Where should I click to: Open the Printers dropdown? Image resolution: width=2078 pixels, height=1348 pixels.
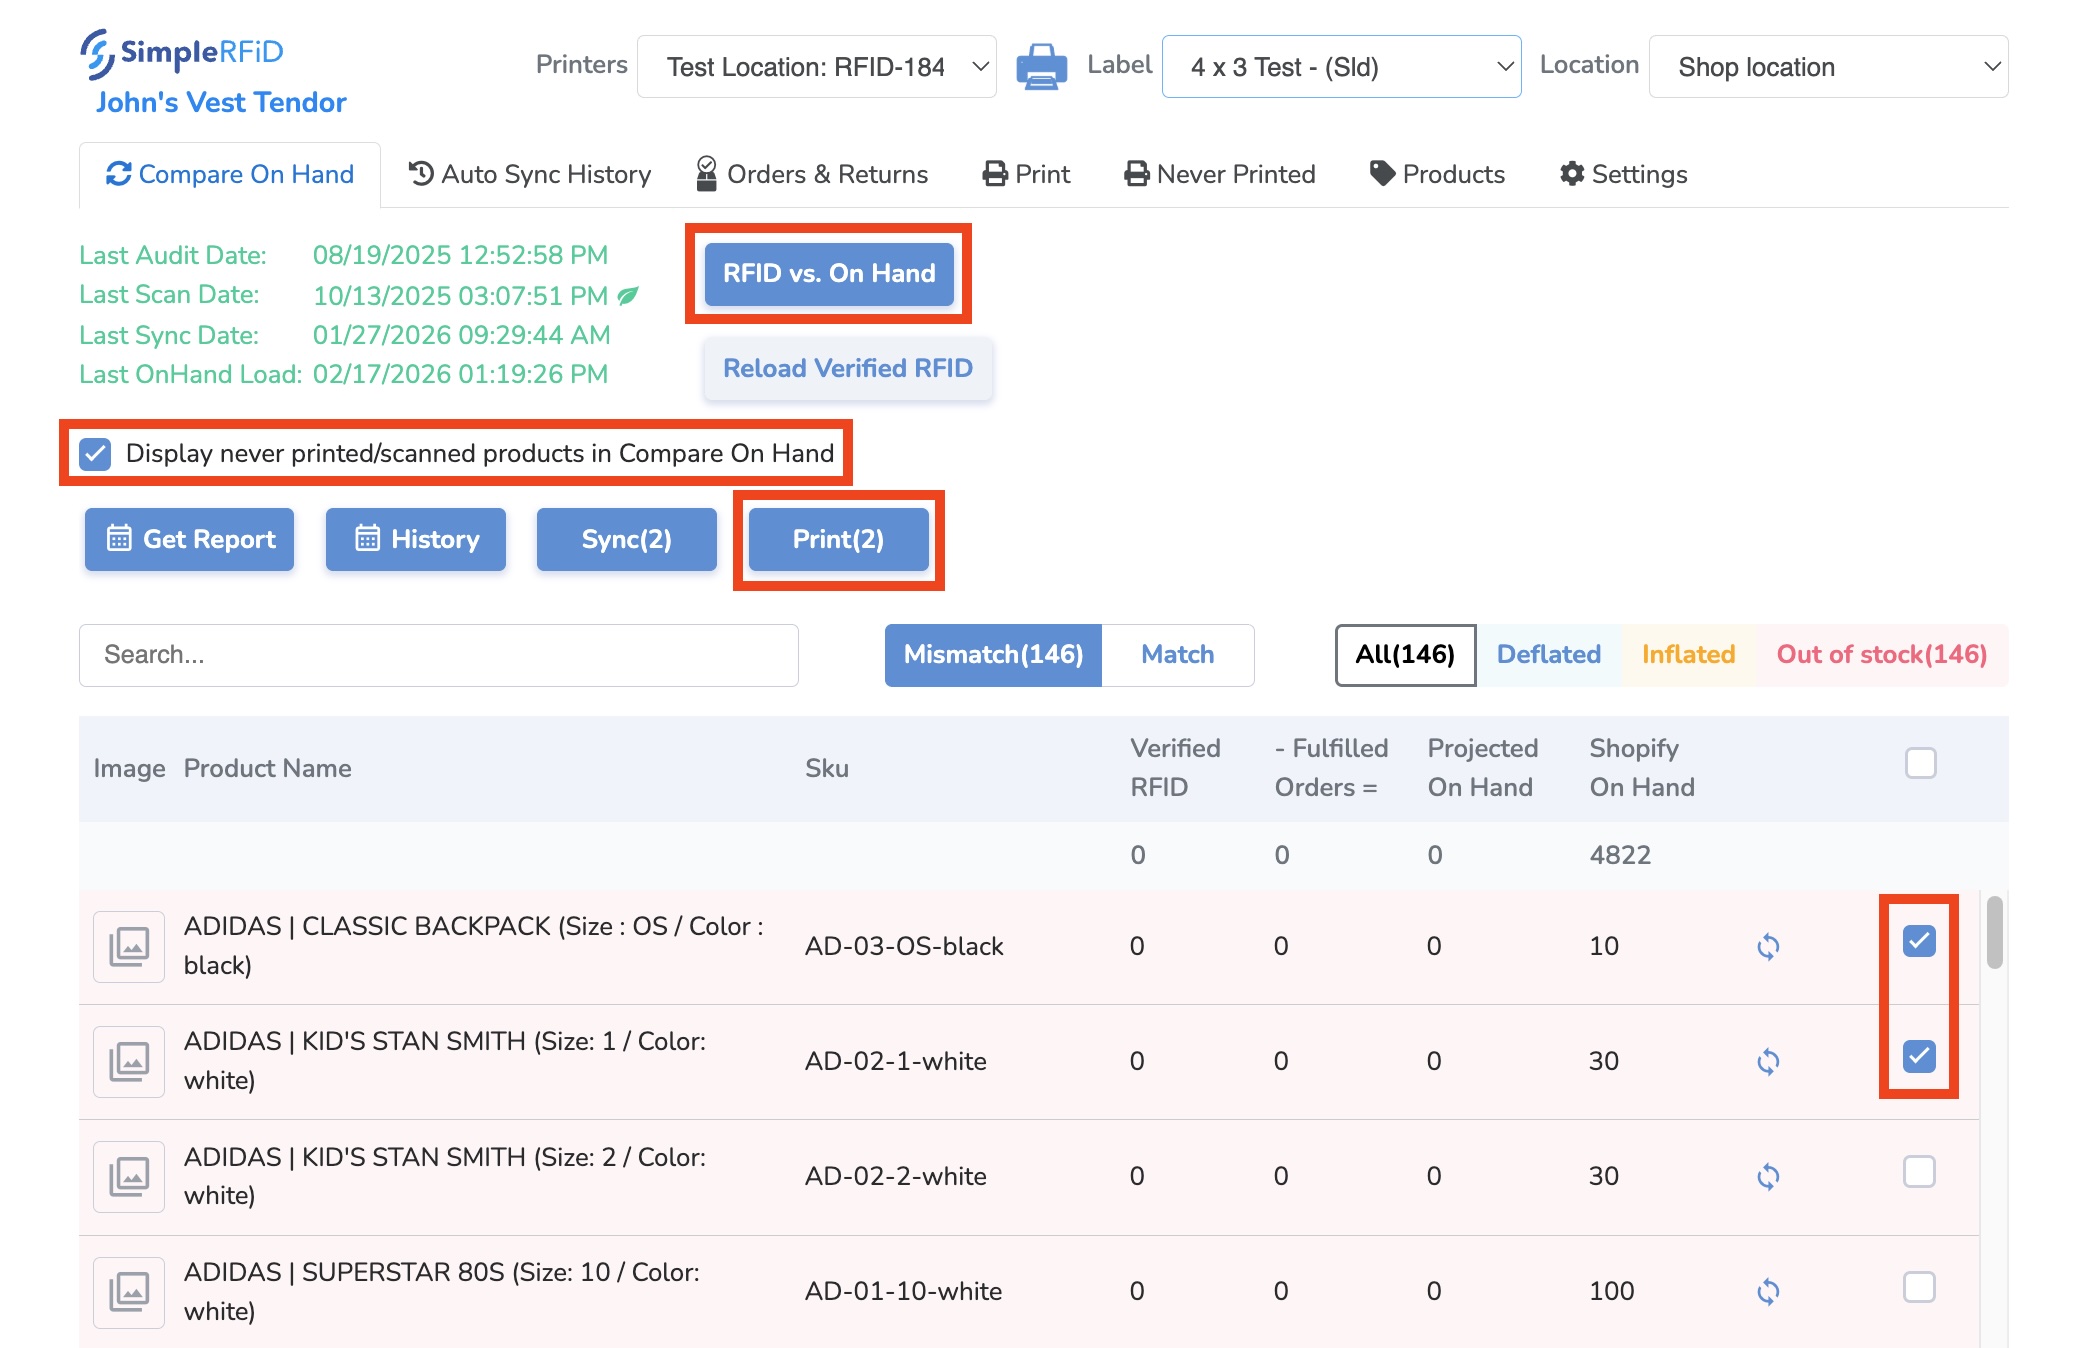816,67
